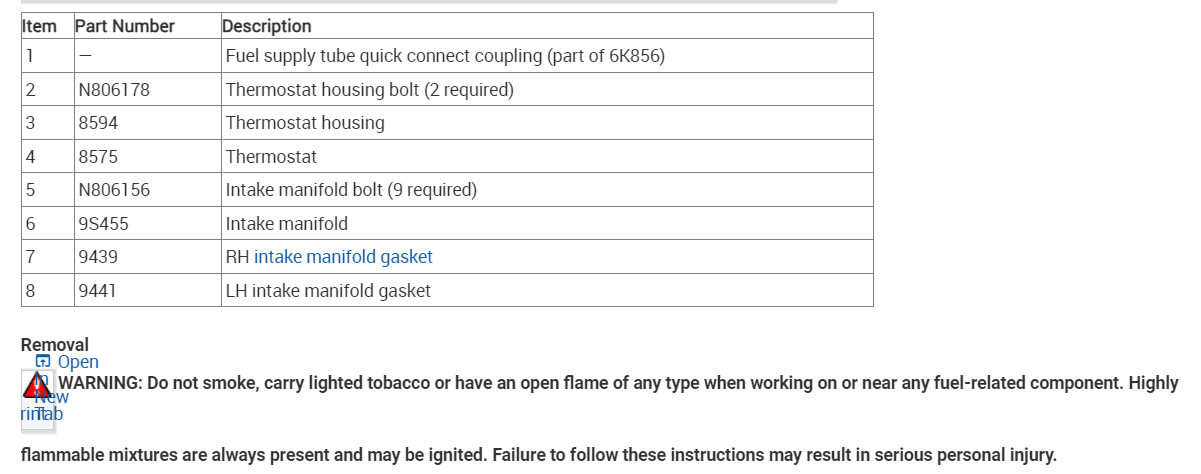Click the Fuel supply tube quick connect description
Image resolution: width=1201 pixels, height=474 pixels.
point(445,56)
